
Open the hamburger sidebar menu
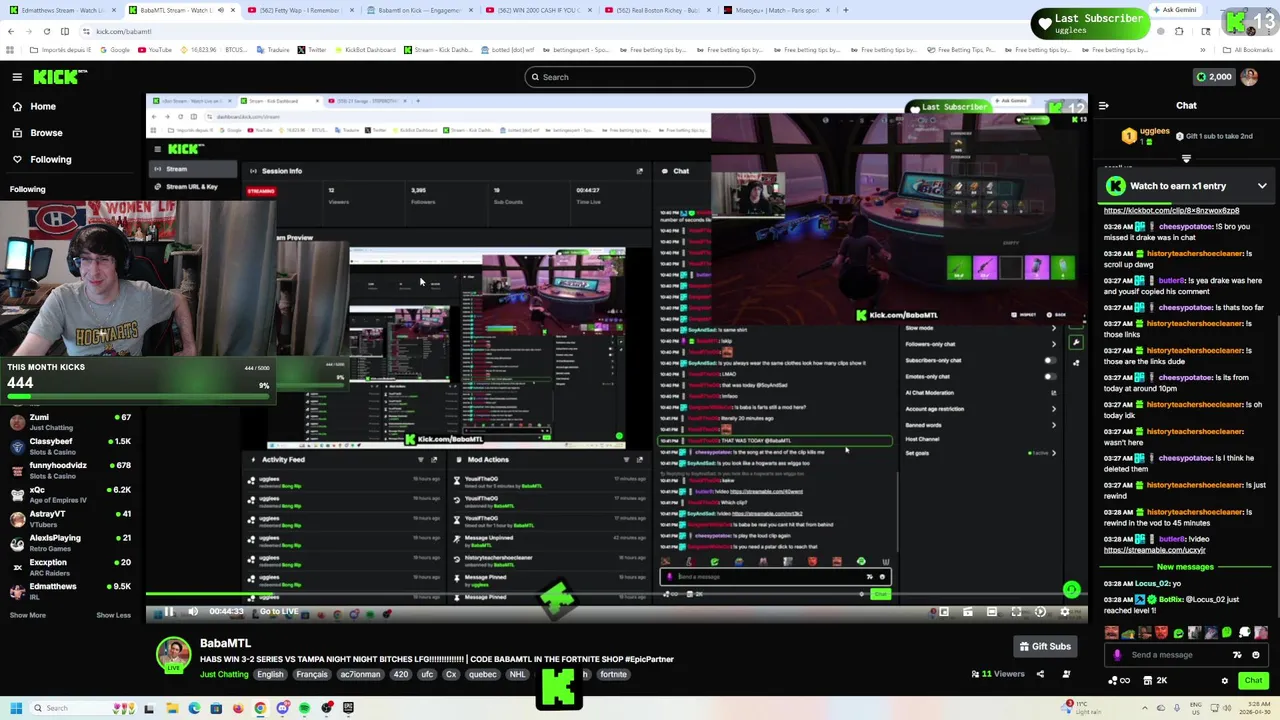pos(17,77)
